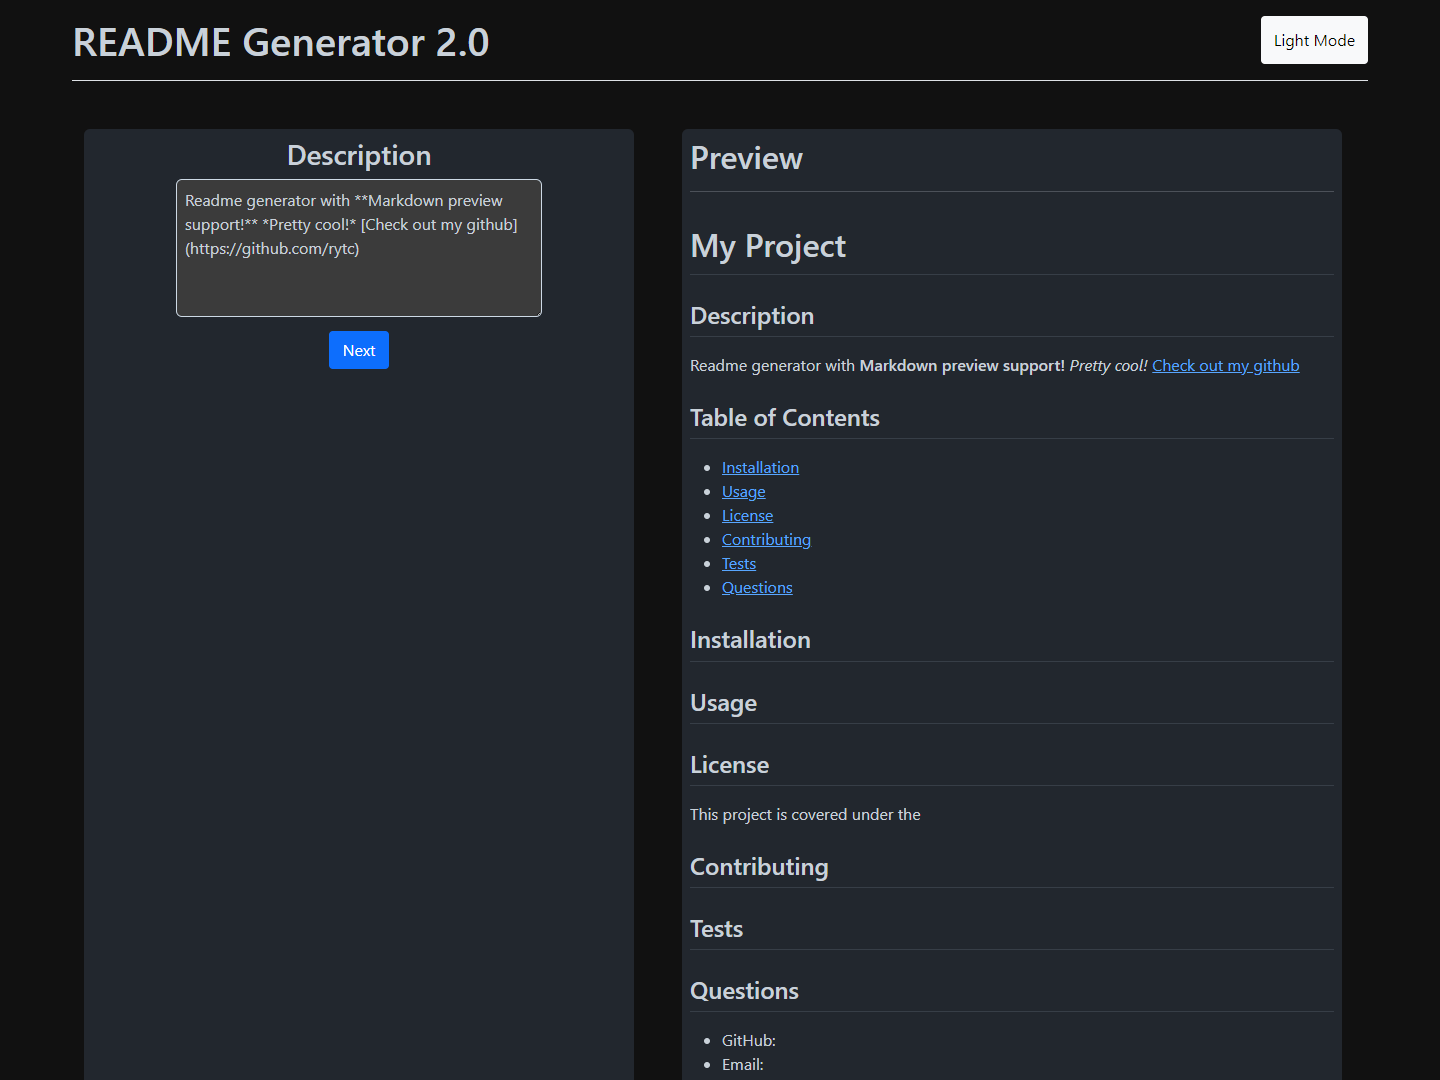This screenshot has height=1080, width=1440.
Task: Click the Table of Contents heading
Action: click(x=784, y=418)
